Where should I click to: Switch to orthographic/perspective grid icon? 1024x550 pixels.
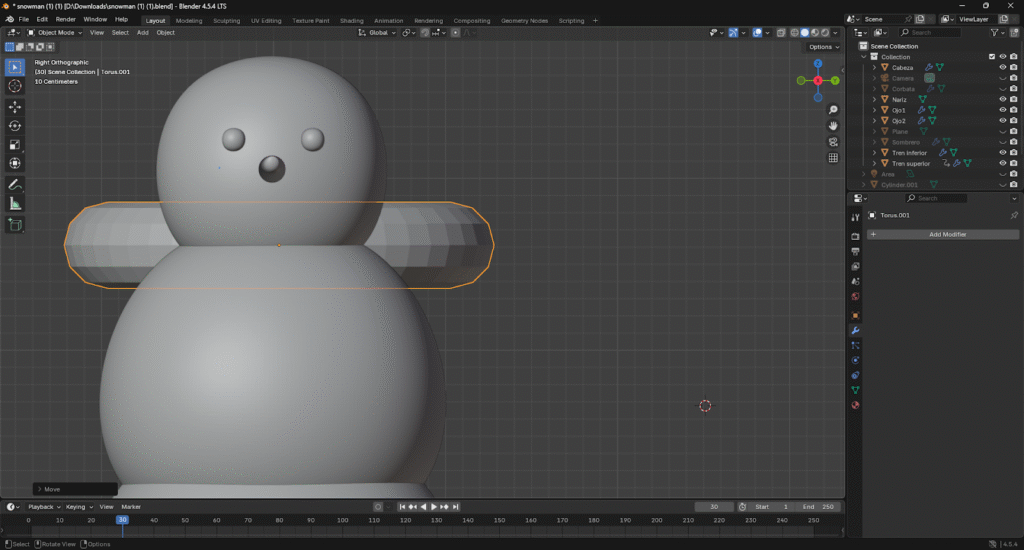pos(833,158)
